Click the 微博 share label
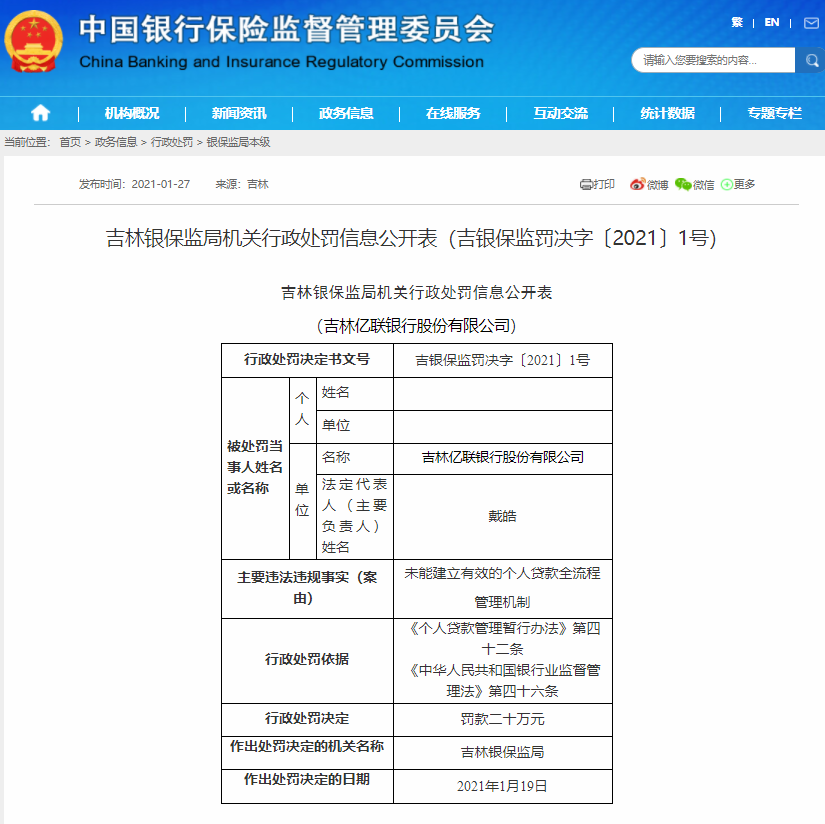This screenshot has width=825, height=824. tap(657, 185)
